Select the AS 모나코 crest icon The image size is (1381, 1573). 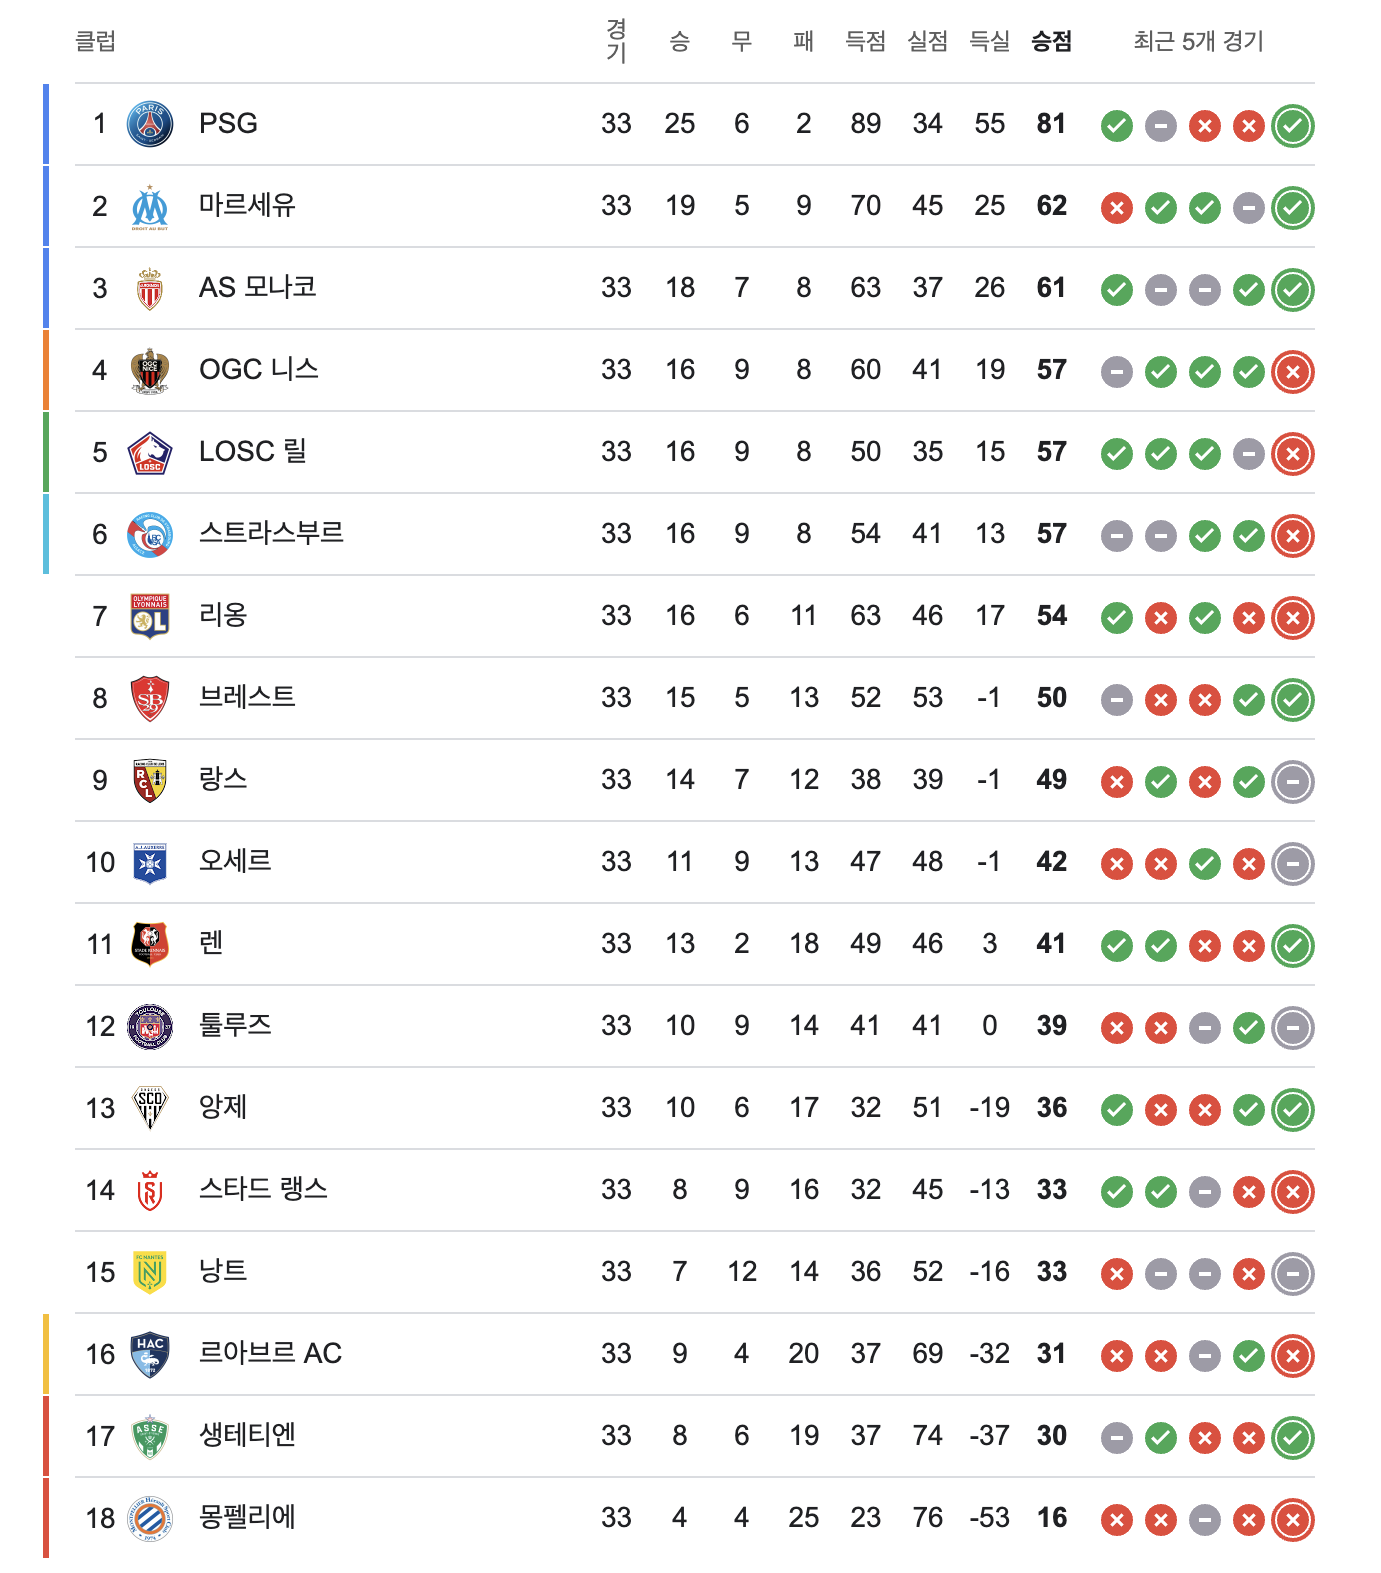pos(150,289)
